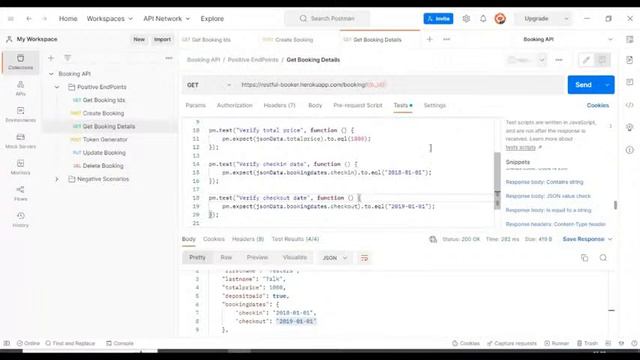Open the request more actions ellipsis
This screenshot has height=360, width=640.
tap(559, 60)
